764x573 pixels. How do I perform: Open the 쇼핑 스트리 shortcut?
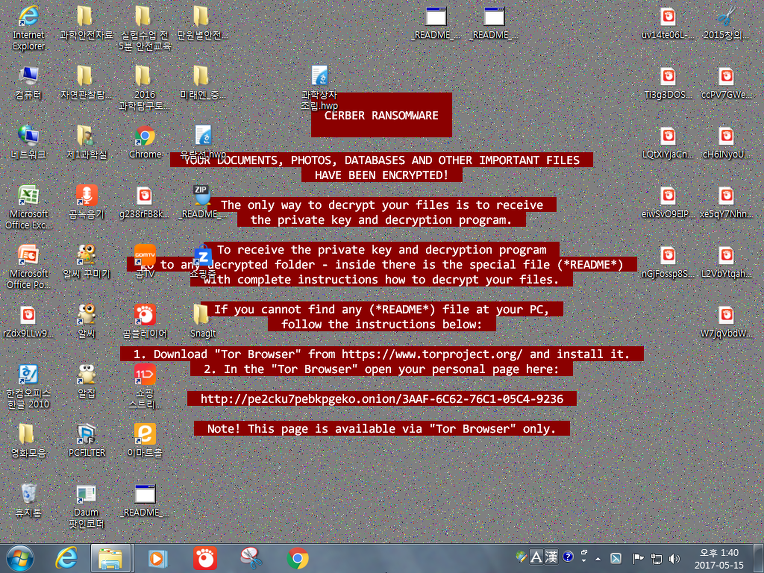point(145,386)
